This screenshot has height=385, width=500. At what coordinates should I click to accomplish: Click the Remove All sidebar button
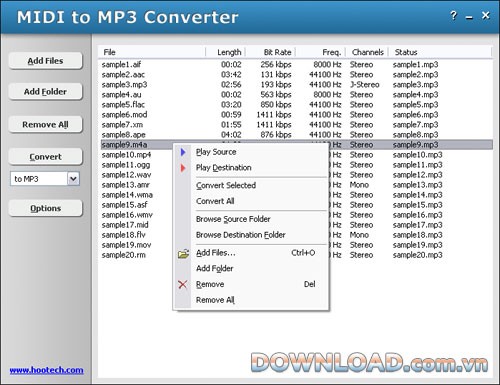tap(45, 124)
